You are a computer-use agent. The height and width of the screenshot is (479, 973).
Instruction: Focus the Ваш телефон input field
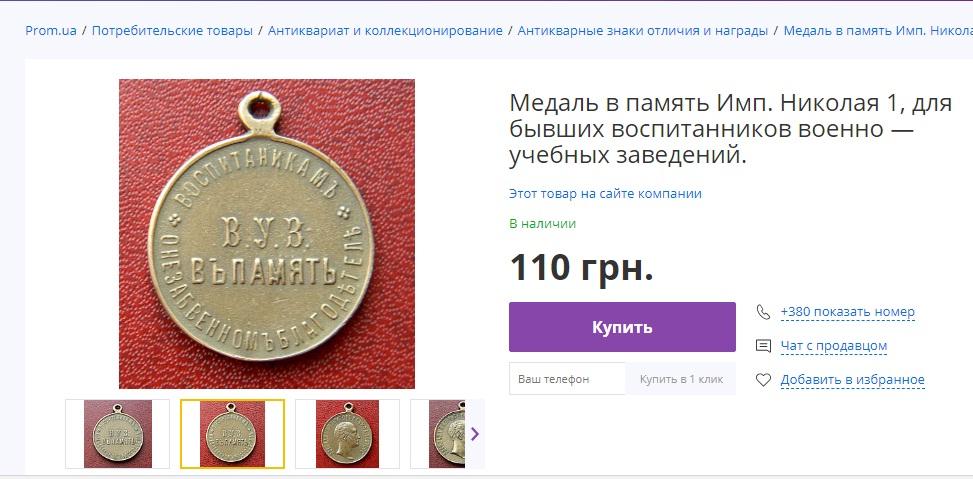tap(567, 378)
